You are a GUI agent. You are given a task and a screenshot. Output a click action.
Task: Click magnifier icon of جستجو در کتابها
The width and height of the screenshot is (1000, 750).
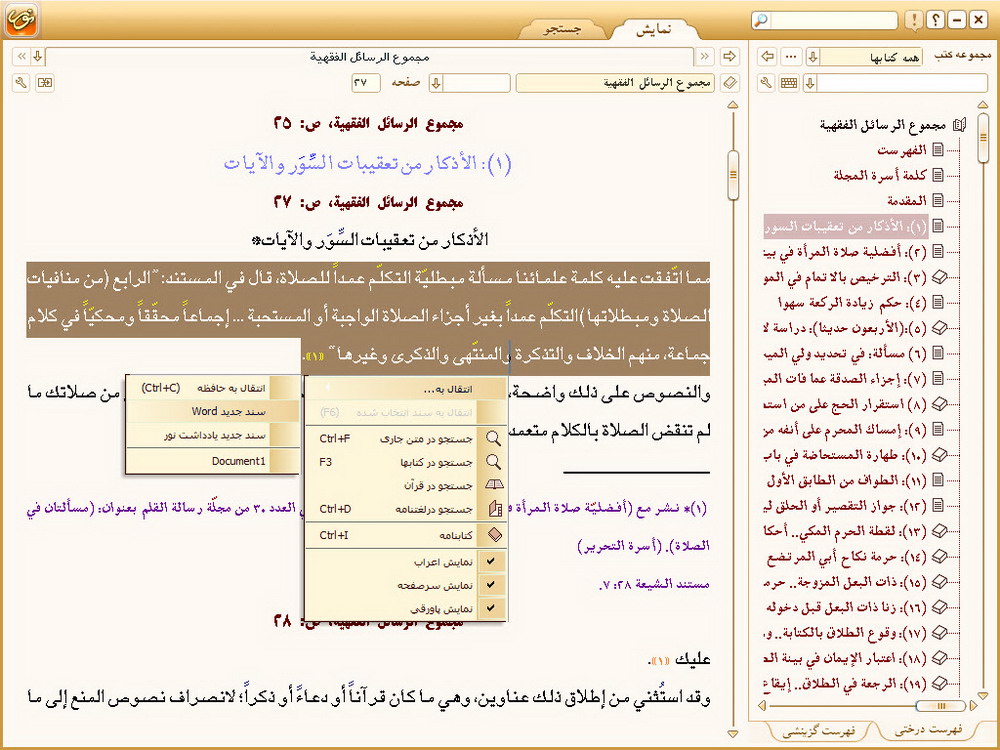[x=493, y=462]
